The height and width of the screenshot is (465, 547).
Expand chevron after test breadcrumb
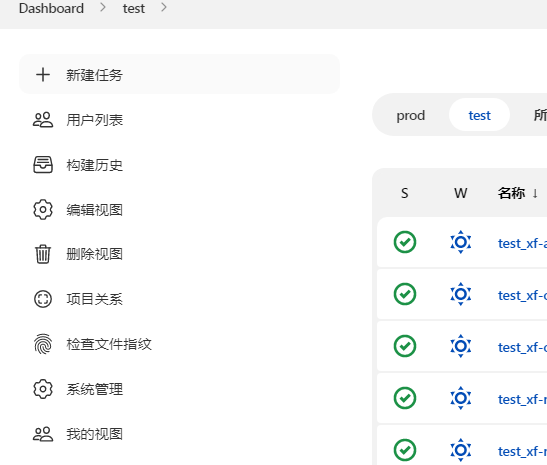(x=164, y=7)
